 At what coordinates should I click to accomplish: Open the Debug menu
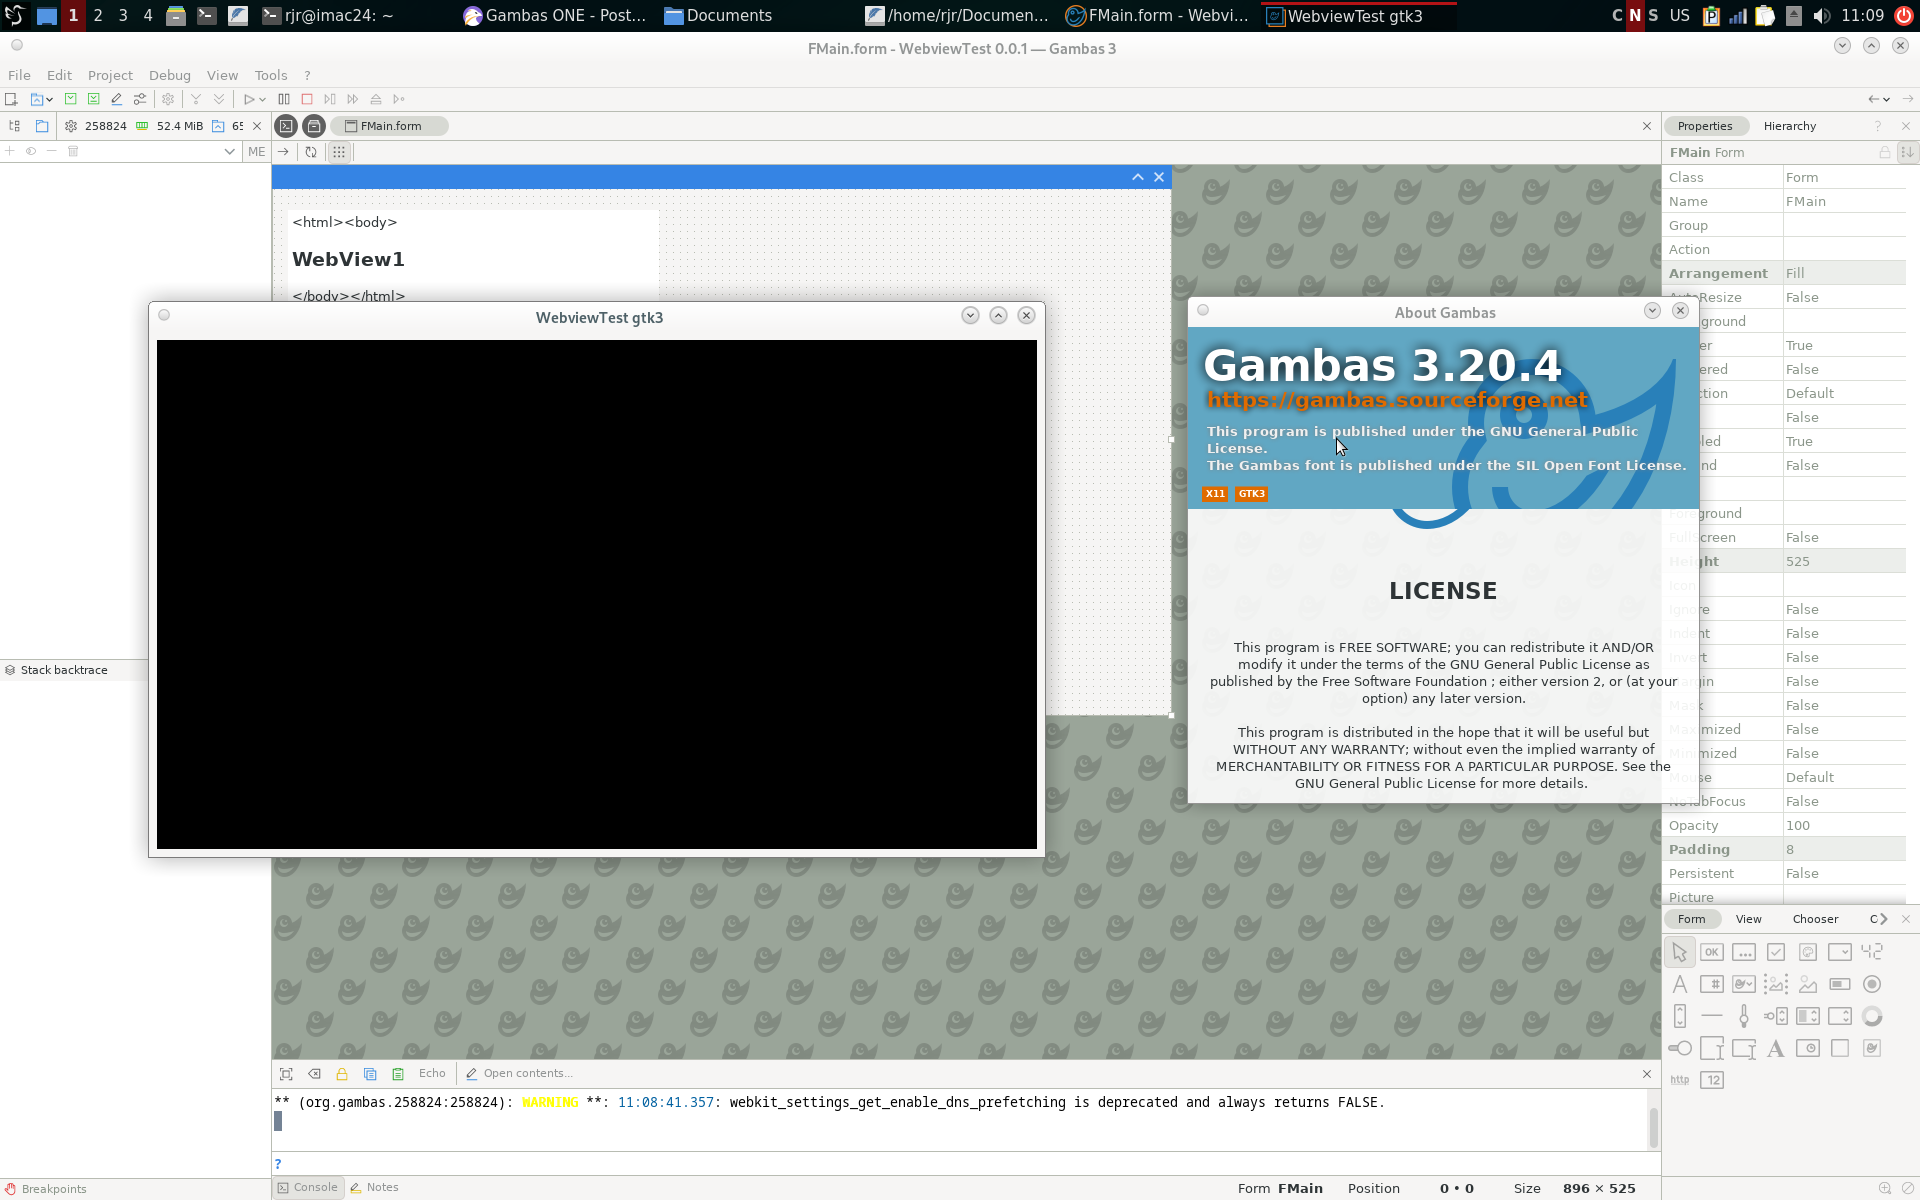169,75
